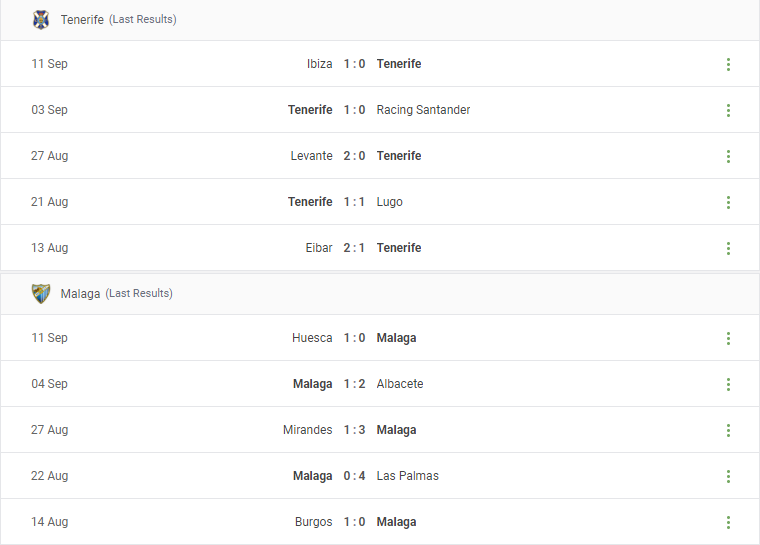The height and width of the screenshot is (545, 760).
Task: Click the Malaga club crest icon
Action: coord(41,294)
